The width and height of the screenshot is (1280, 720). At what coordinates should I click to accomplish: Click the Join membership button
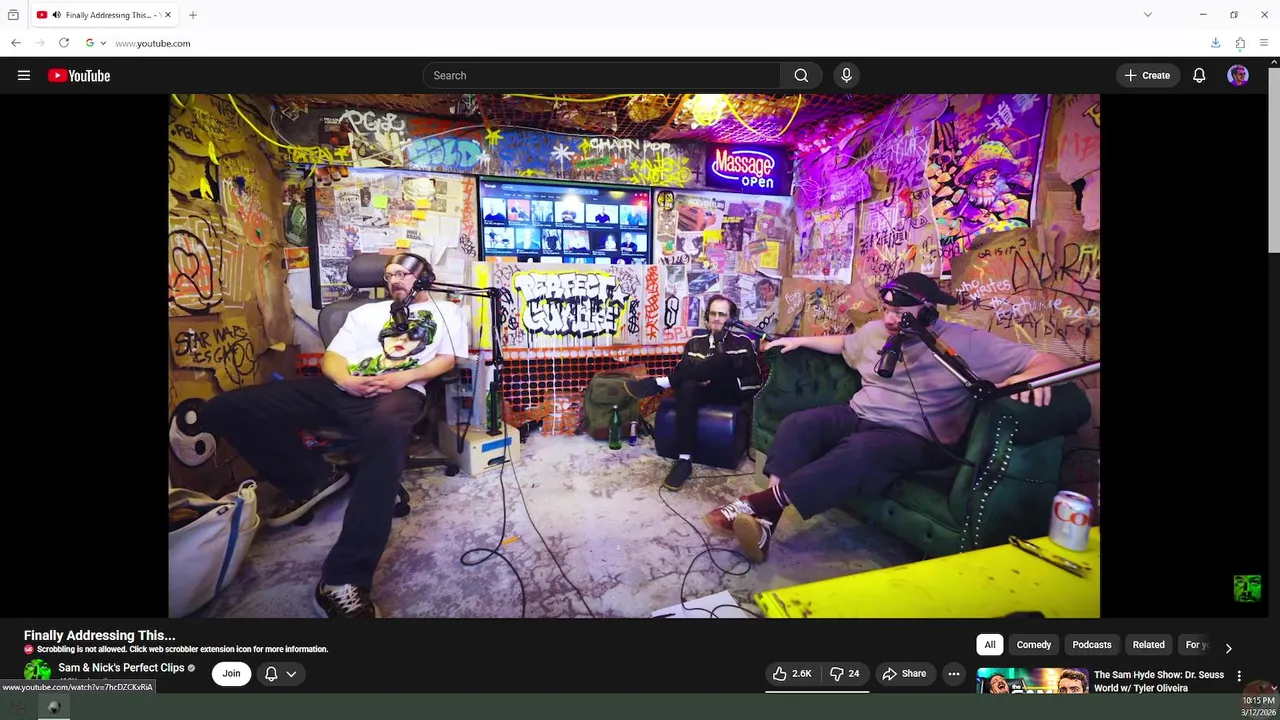[x=231, y=674]
